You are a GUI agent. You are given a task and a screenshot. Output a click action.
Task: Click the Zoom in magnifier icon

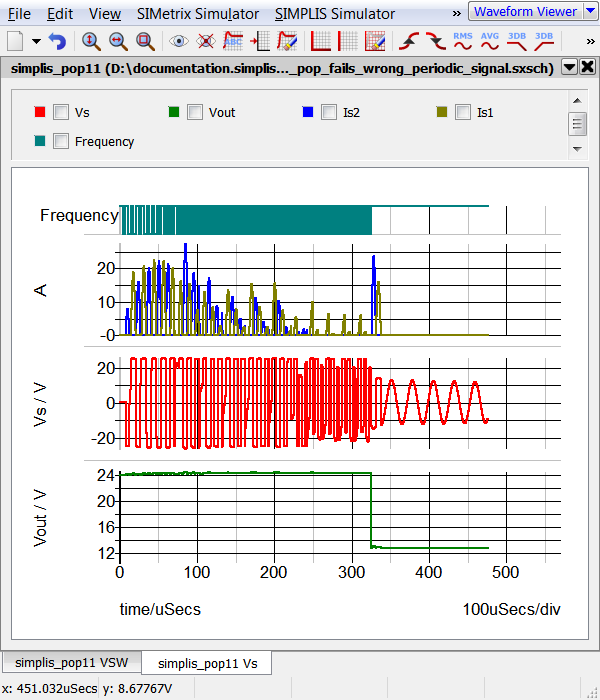pos(91,41)
